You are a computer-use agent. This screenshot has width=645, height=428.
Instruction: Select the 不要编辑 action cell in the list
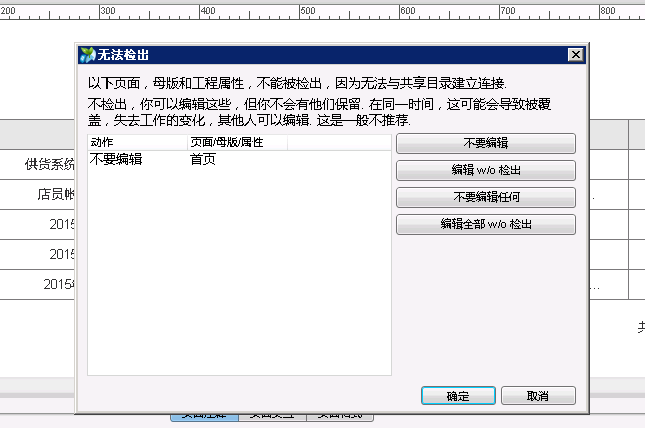coord(116,159)
